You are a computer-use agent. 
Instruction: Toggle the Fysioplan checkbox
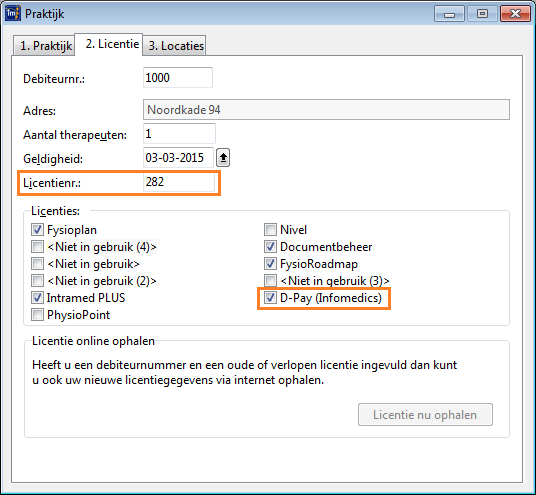pyautogui.click(x=37, y=230)
